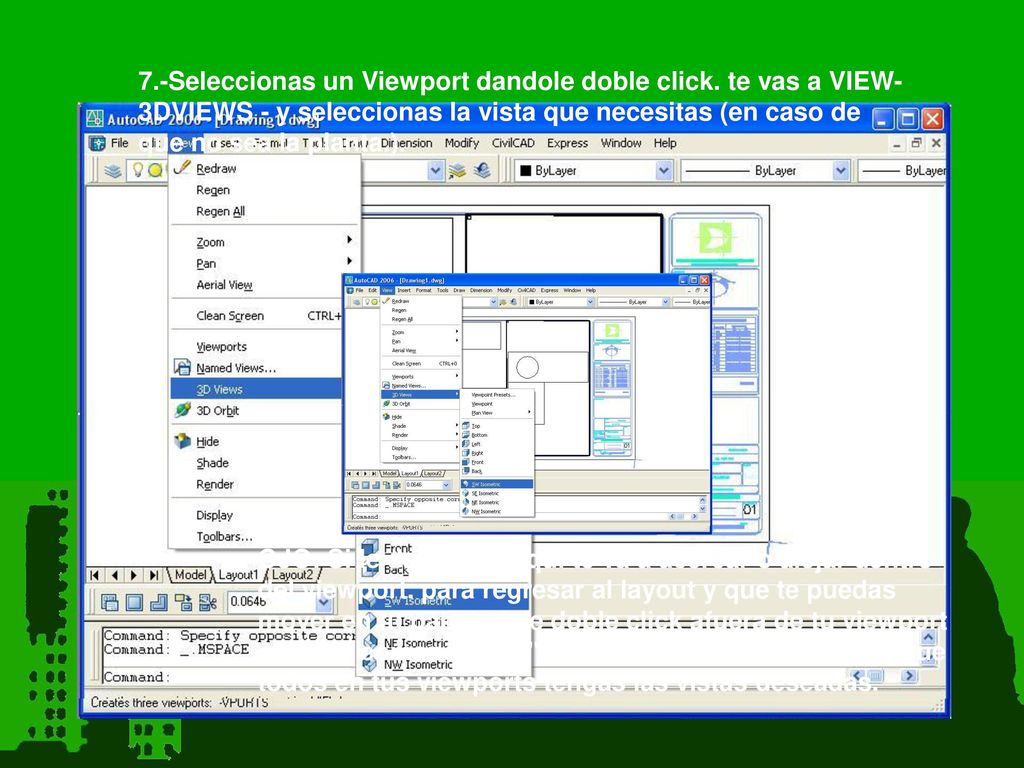
Task: Switch to Layout1 tab in small window
Action: pyautogui.click(x=409, y=473)
